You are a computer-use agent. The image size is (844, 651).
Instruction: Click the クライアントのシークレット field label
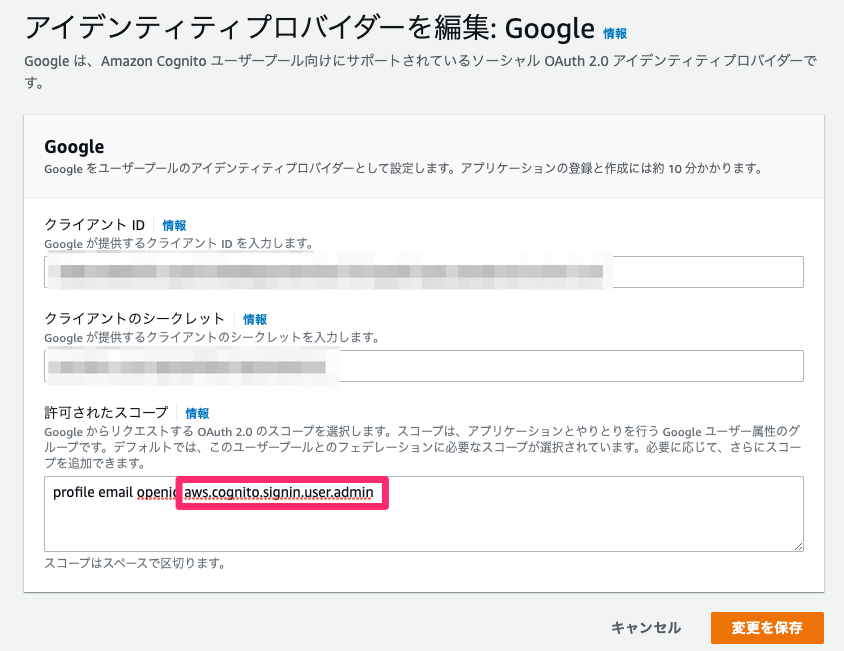[x=134, y=319]
